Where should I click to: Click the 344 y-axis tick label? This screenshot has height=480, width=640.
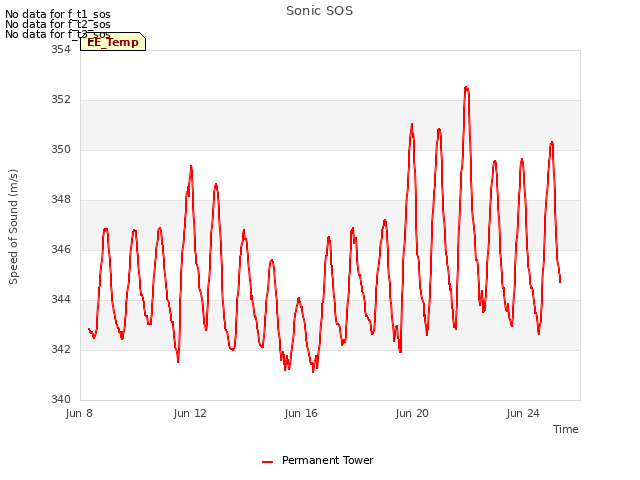tap(61, 300)
